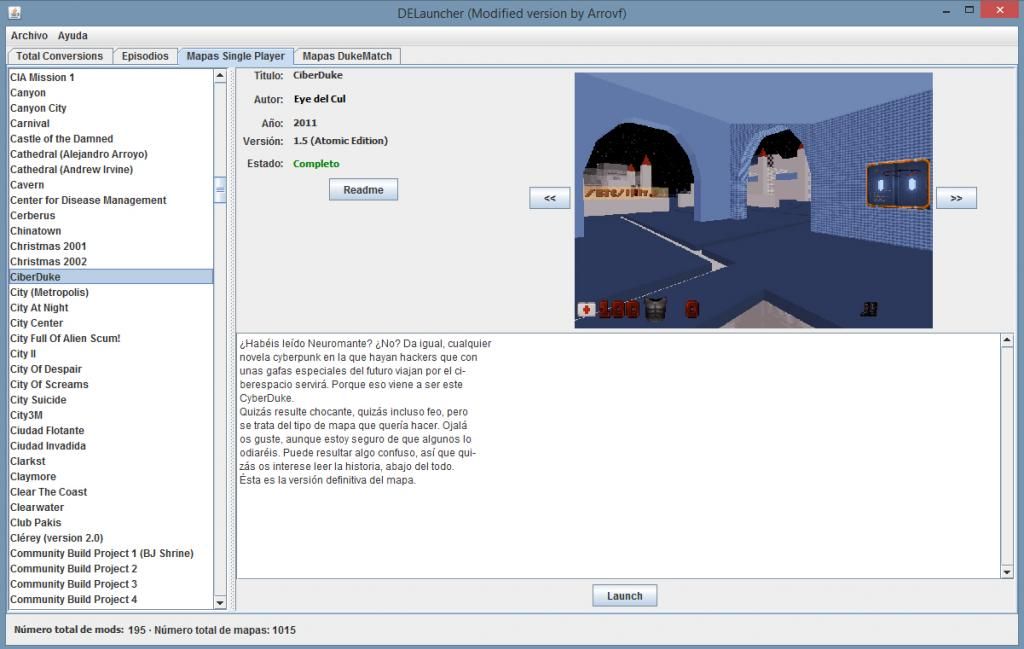Image resolution: width=1024 pixels, height=649 pixels.
Task: Select Castle of the Damned
Action: (111, 138)
